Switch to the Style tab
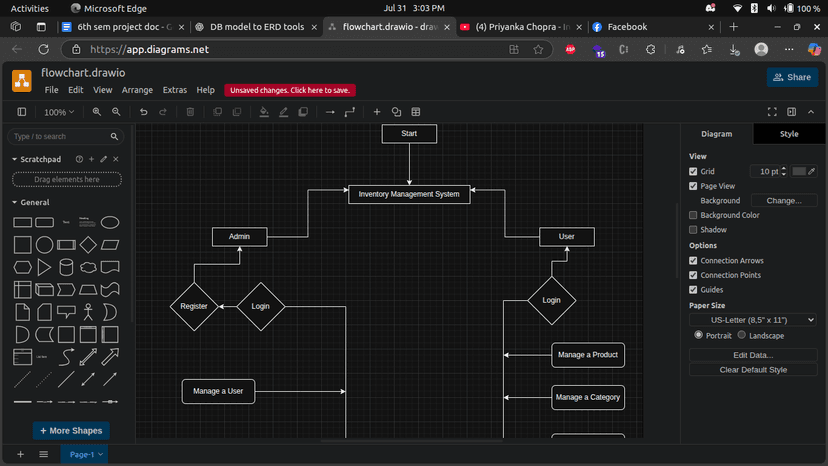This screenshot has width=828, height=466. (789, 133)
